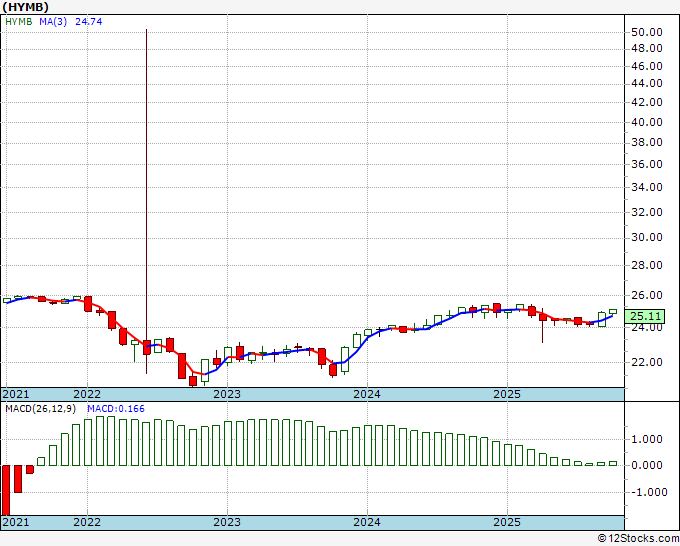Image resolution: width=680 pixels, height=546 pixels.
Task: Click the 1.000 MACD axis label
Action: click(647, 439)
